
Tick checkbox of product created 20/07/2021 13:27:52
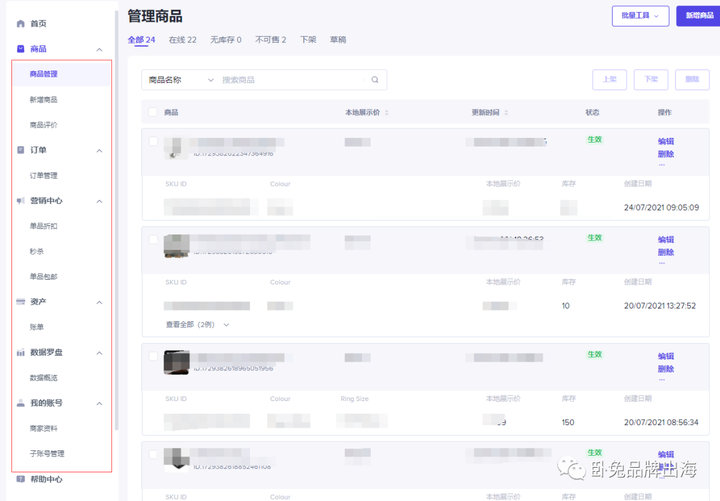click(153, 240)
